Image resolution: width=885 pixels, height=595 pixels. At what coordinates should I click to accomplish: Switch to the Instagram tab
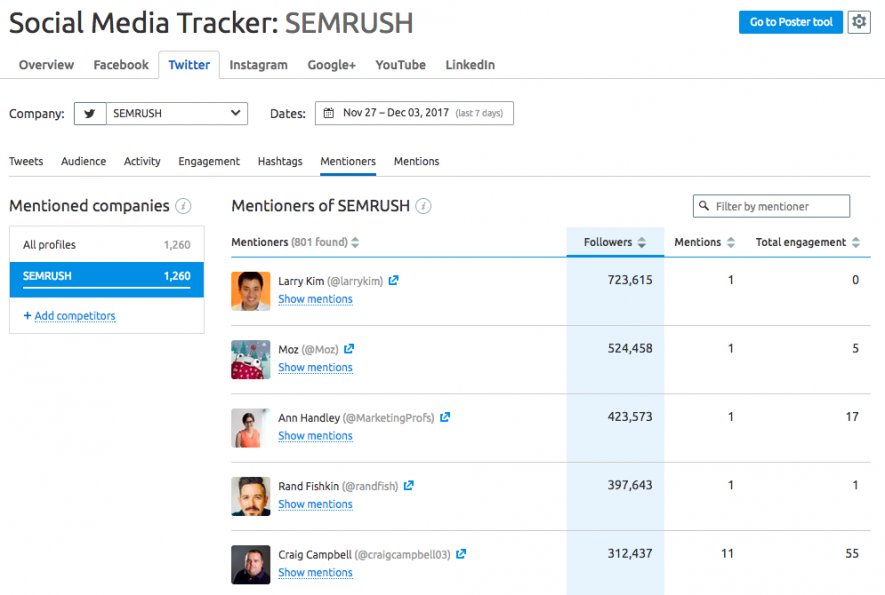(259, 65)
